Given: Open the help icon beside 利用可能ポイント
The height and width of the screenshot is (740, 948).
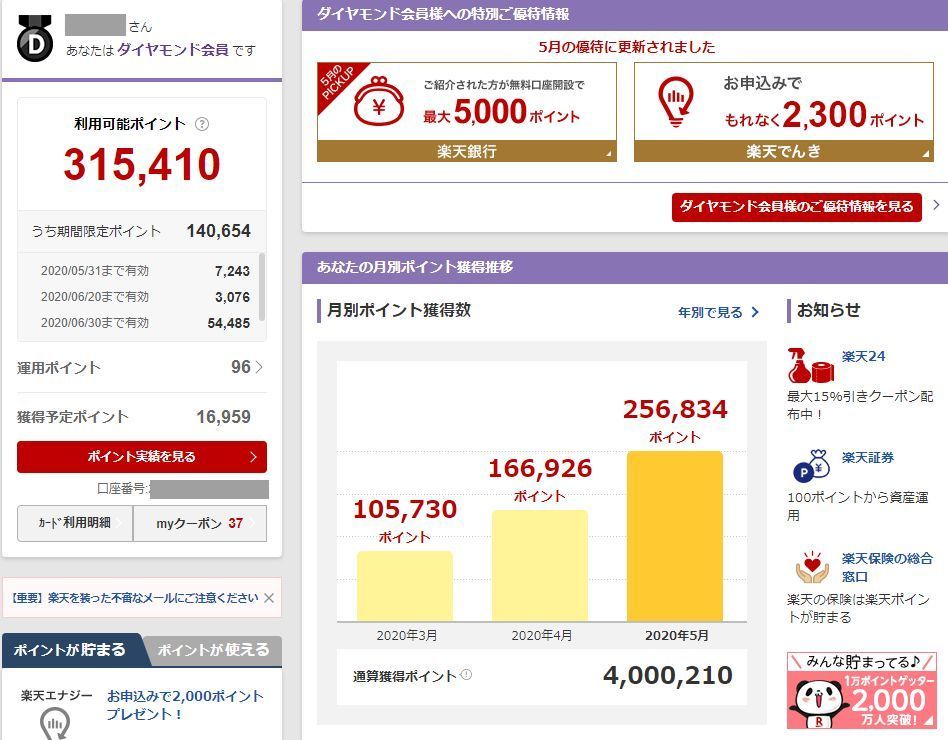Looking at the screenshot, I should click(x=202, y=125).
